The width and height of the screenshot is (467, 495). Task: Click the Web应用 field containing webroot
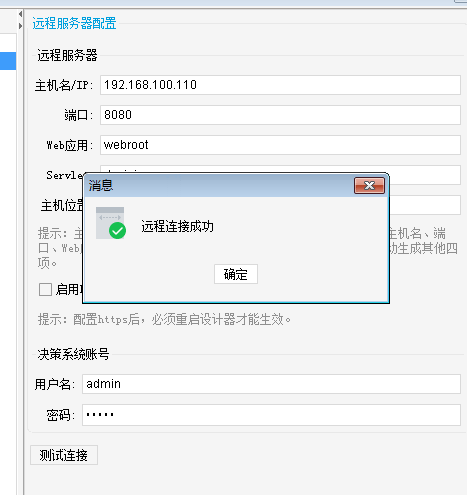280,145
